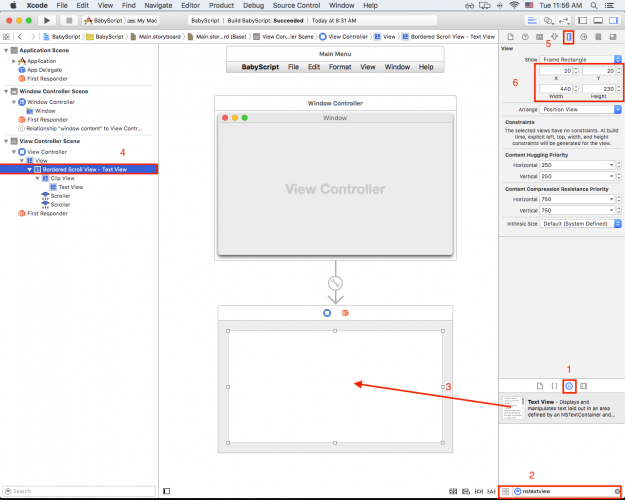Select the Window tree item

[x=45, y=111]
